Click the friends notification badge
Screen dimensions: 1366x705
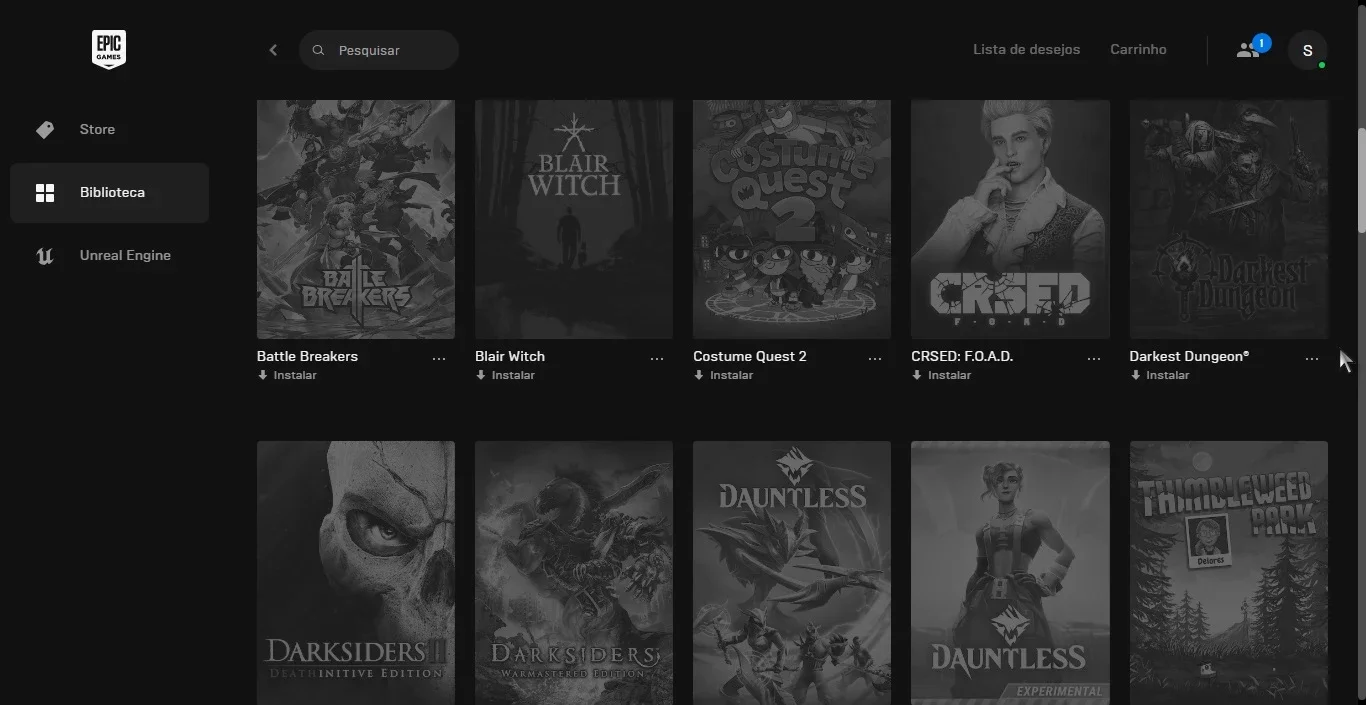(1262, 43)
